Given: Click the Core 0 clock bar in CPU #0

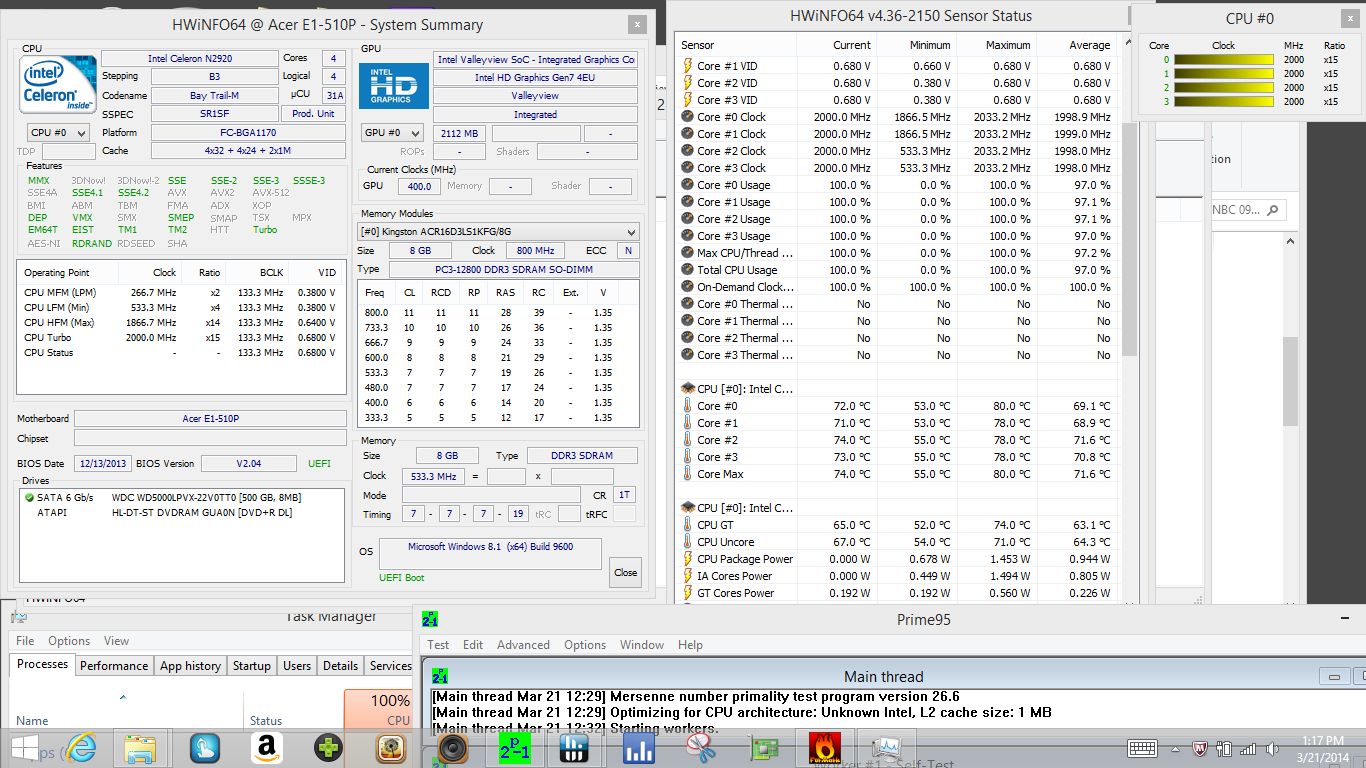Looking at the screenshot, I should tap(1224, 59).
